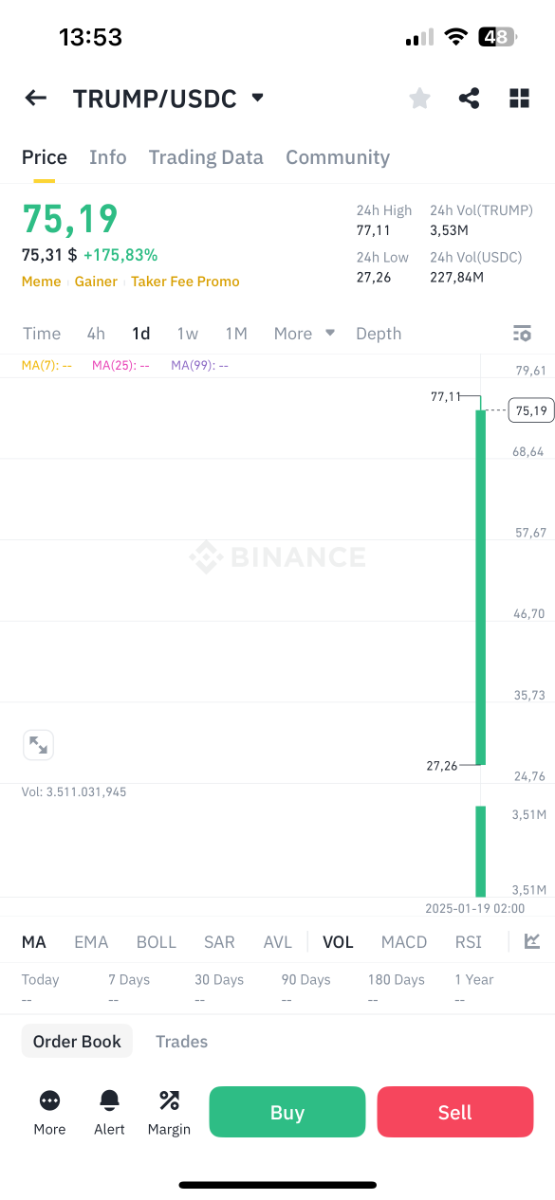Viewport: 555px width, 1200px height.
Task: Open the indicator chart icon after RSI
Action: click(x=532, y=941)
